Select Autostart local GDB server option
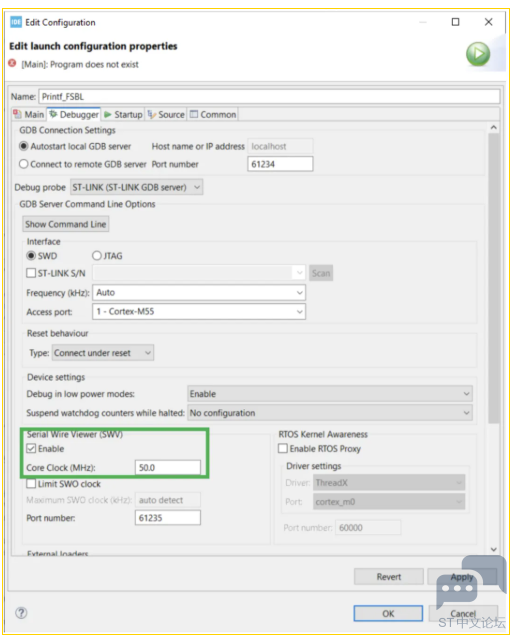The image size is (515, 638). point(24,146)
